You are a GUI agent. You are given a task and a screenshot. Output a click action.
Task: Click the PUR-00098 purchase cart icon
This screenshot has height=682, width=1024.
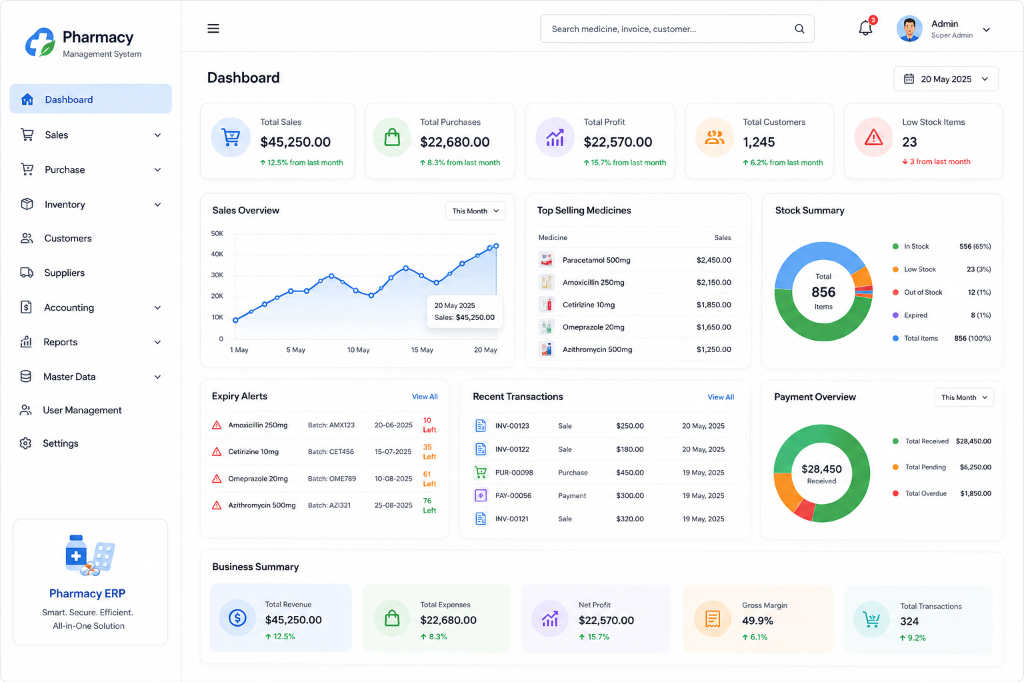[x=481, y=472]
